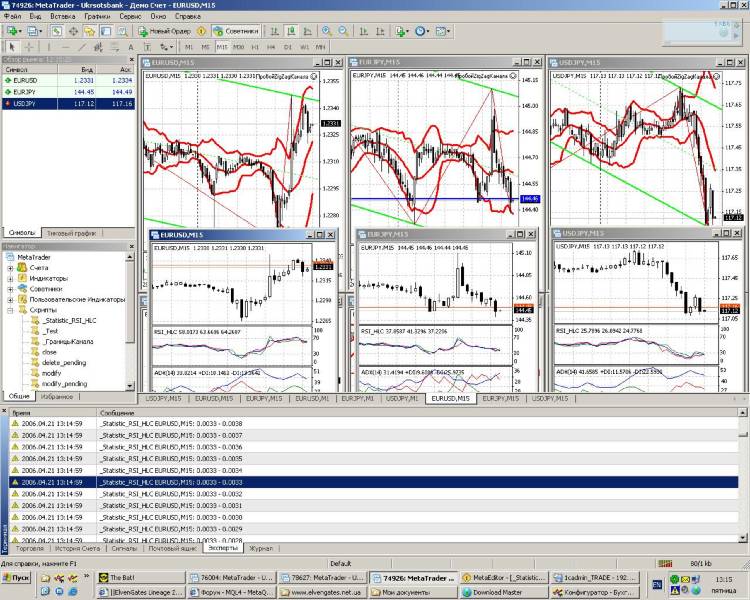The height and width of the screenshot is (600, 750).
Task: Select the H1 timeframe
Action: coord(255,47)
